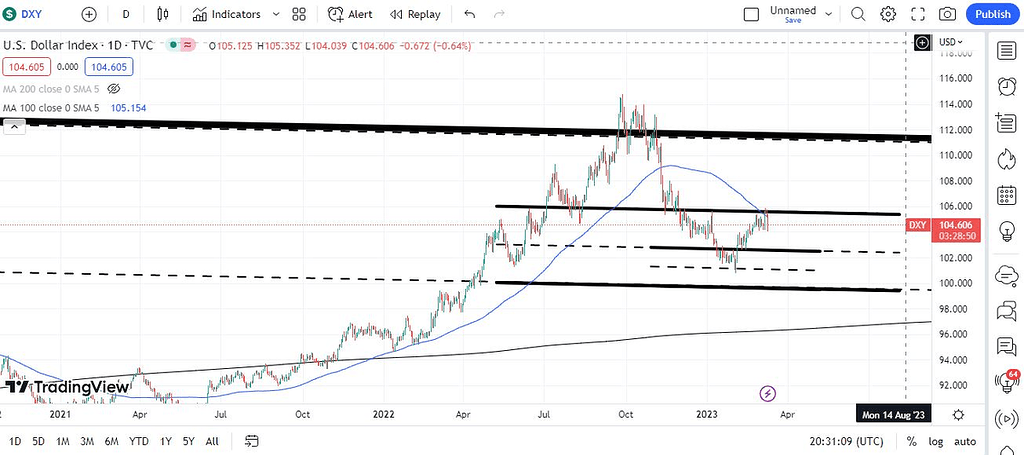Open the layout templates grid icon
Viewport: 1024px width, 455px height.
coord(298,14)
